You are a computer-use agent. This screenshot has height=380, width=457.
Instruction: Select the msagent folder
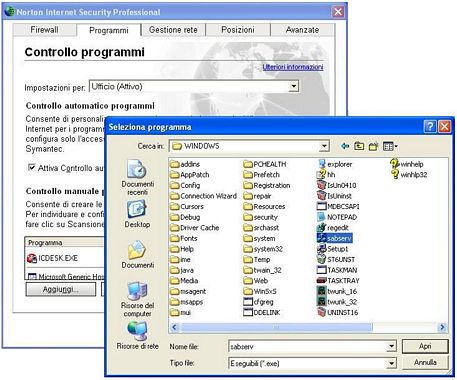pos(188,291)
